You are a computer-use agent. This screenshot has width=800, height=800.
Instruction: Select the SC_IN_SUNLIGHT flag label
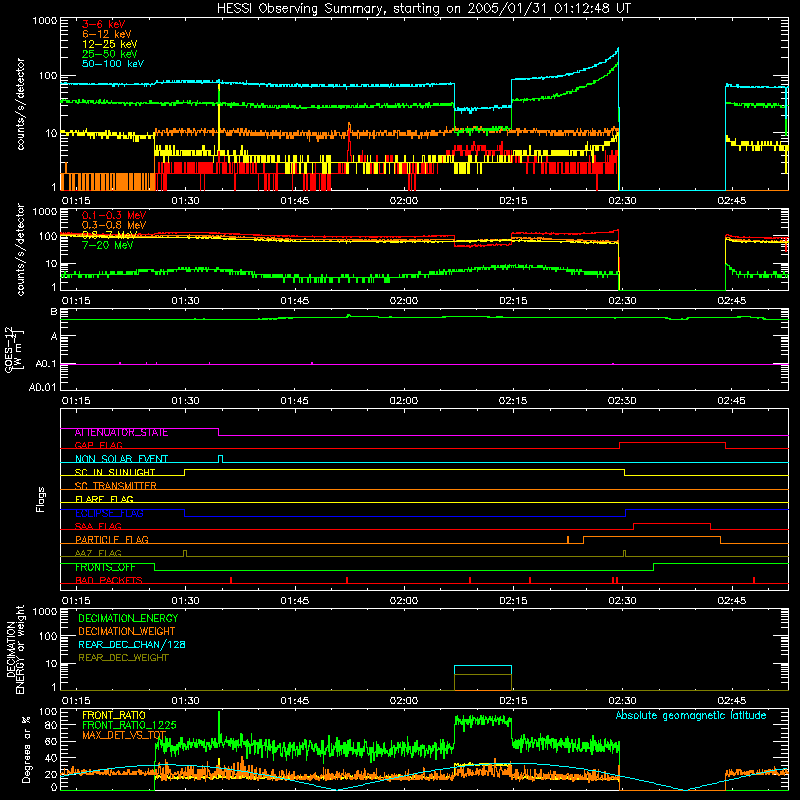(115, 472)
